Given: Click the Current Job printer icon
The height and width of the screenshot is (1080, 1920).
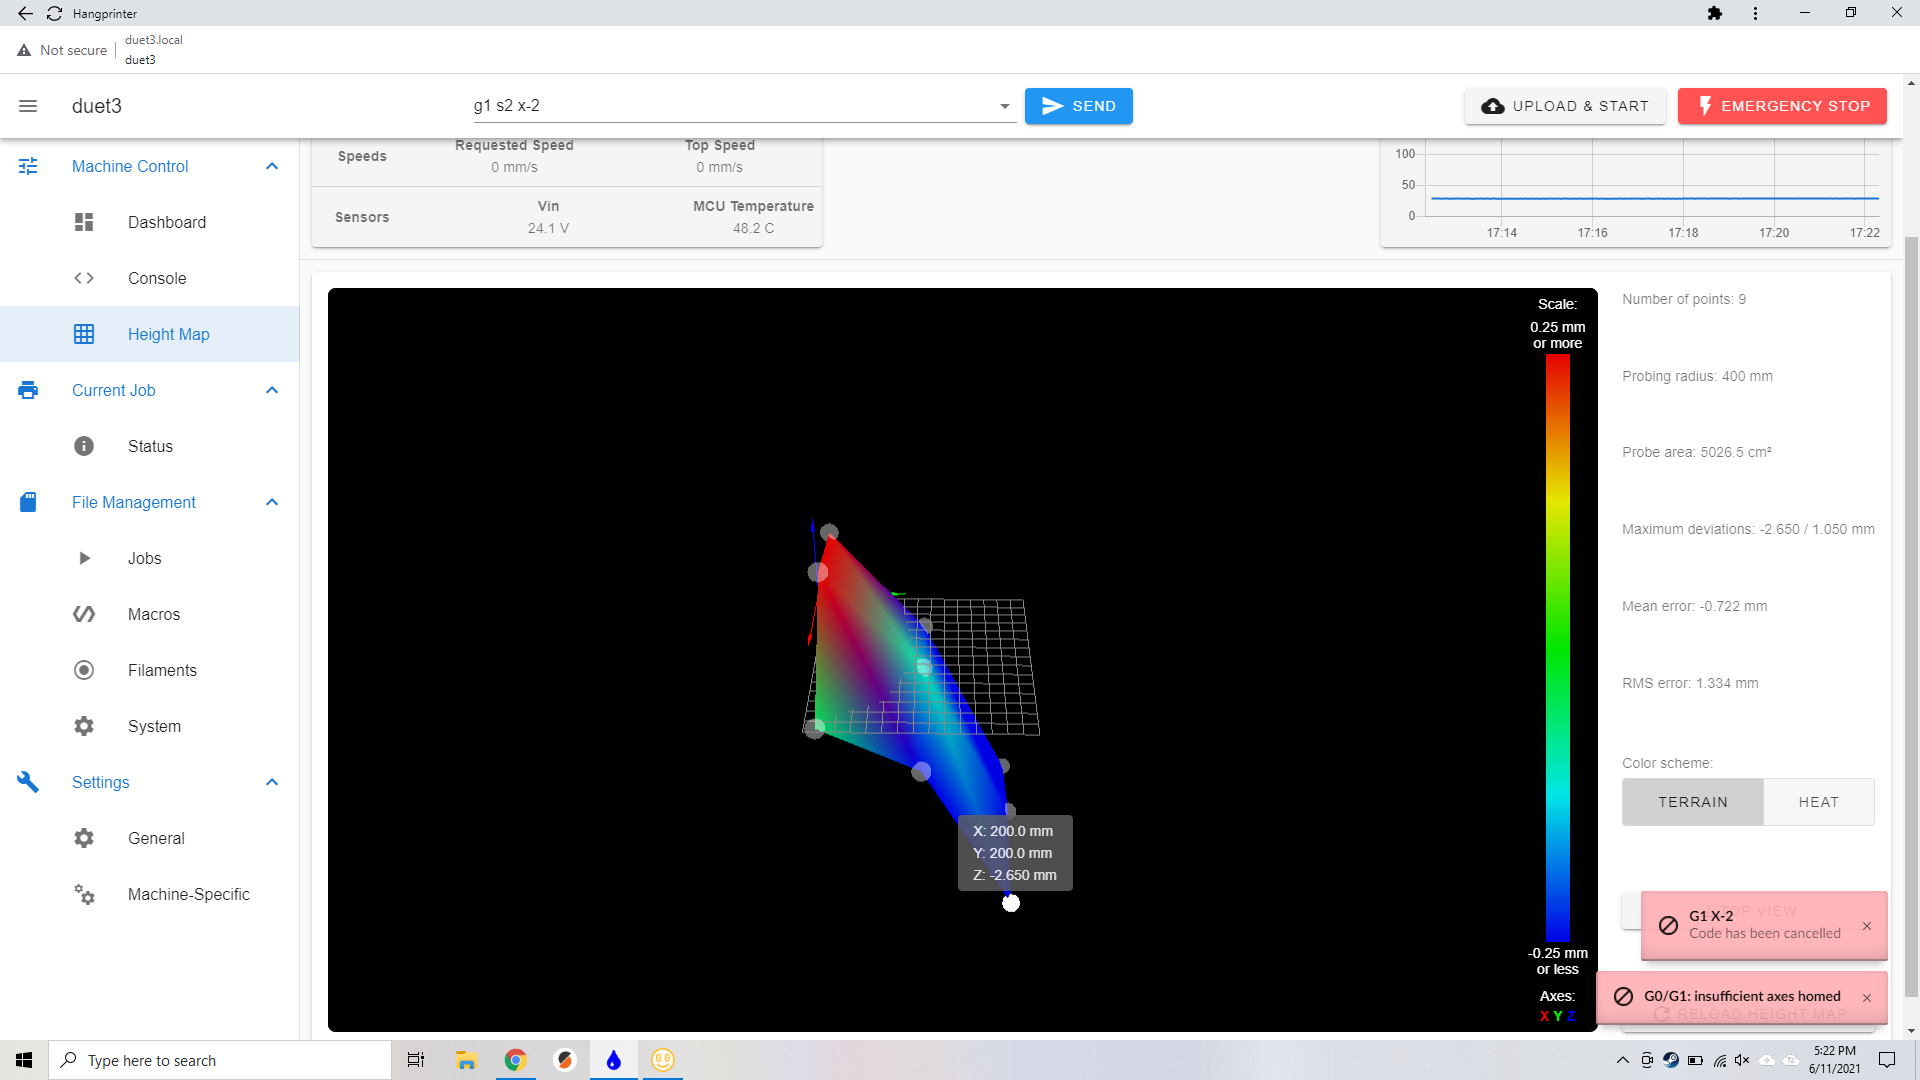Looking at the screenshot, I should pyautogui.click(x=28, y=390).
